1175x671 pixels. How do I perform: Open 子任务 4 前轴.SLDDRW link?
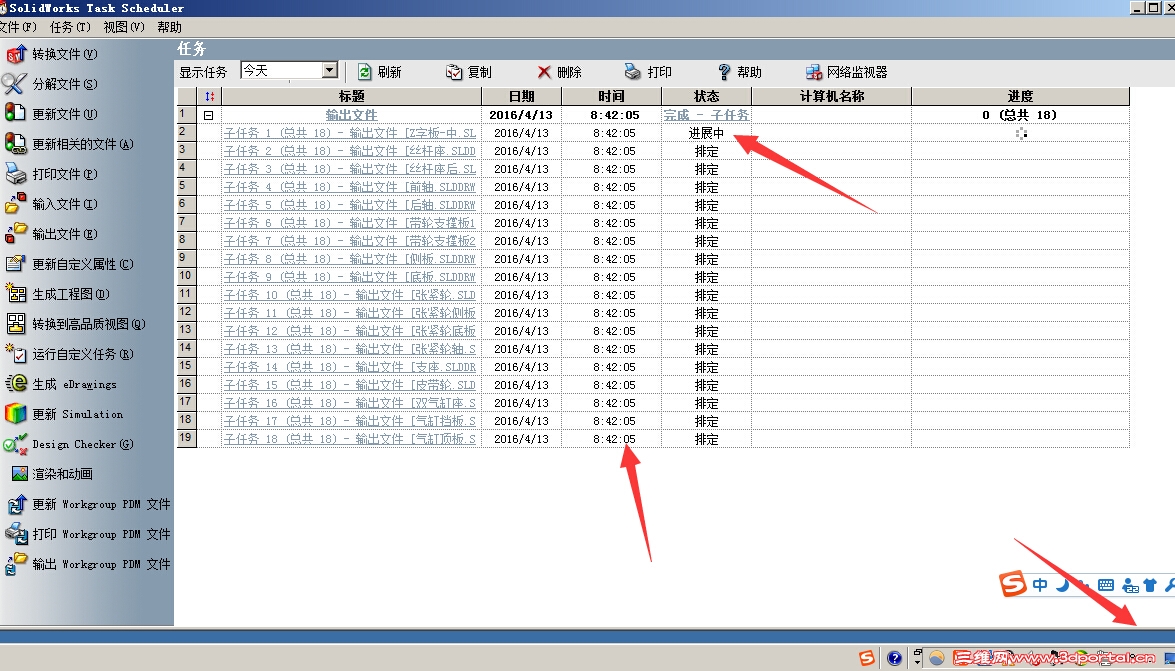(350, 187)
